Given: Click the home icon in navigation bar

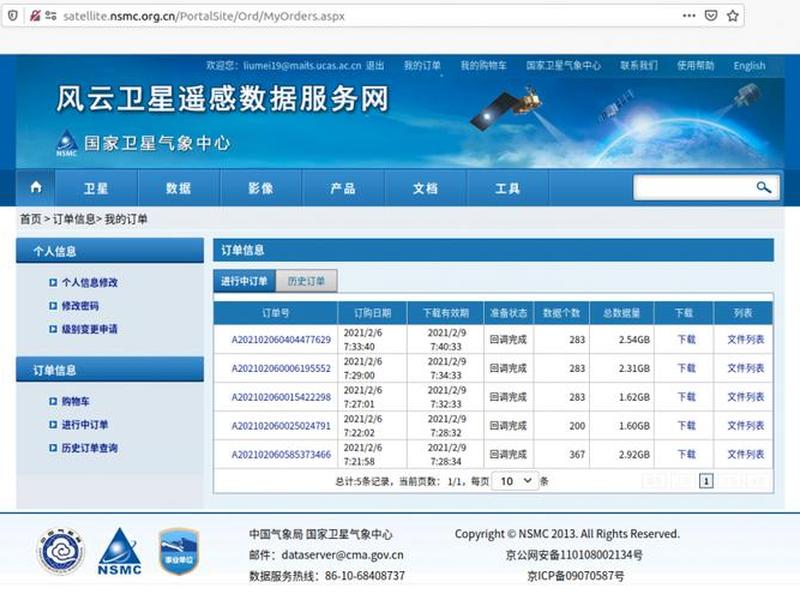Looking at the screenshot, I should 36,188.
